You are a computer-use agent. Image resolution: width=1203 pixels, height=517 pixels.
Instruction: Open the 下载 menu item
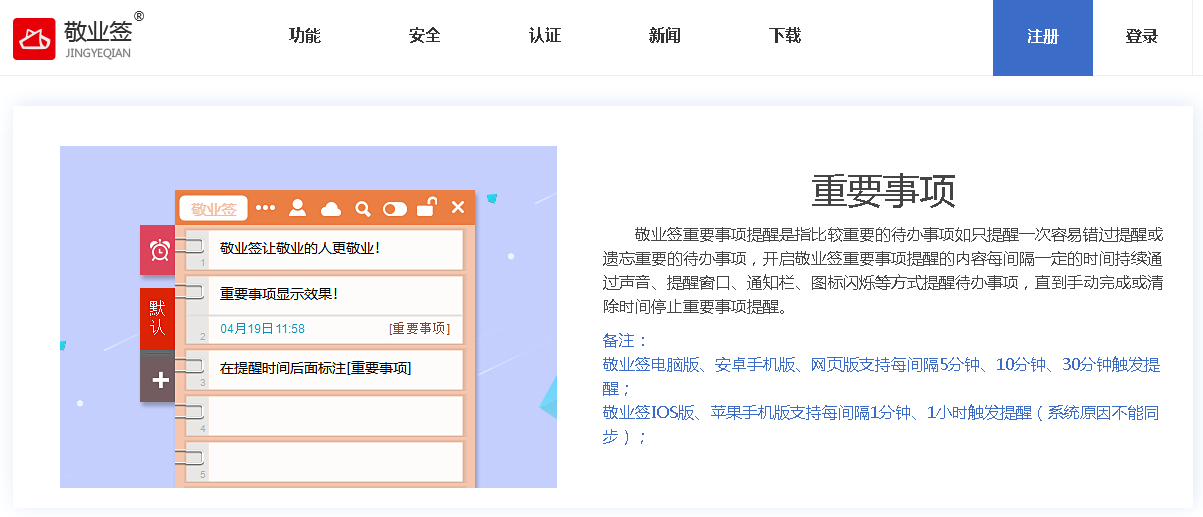(x=785, y=36)
